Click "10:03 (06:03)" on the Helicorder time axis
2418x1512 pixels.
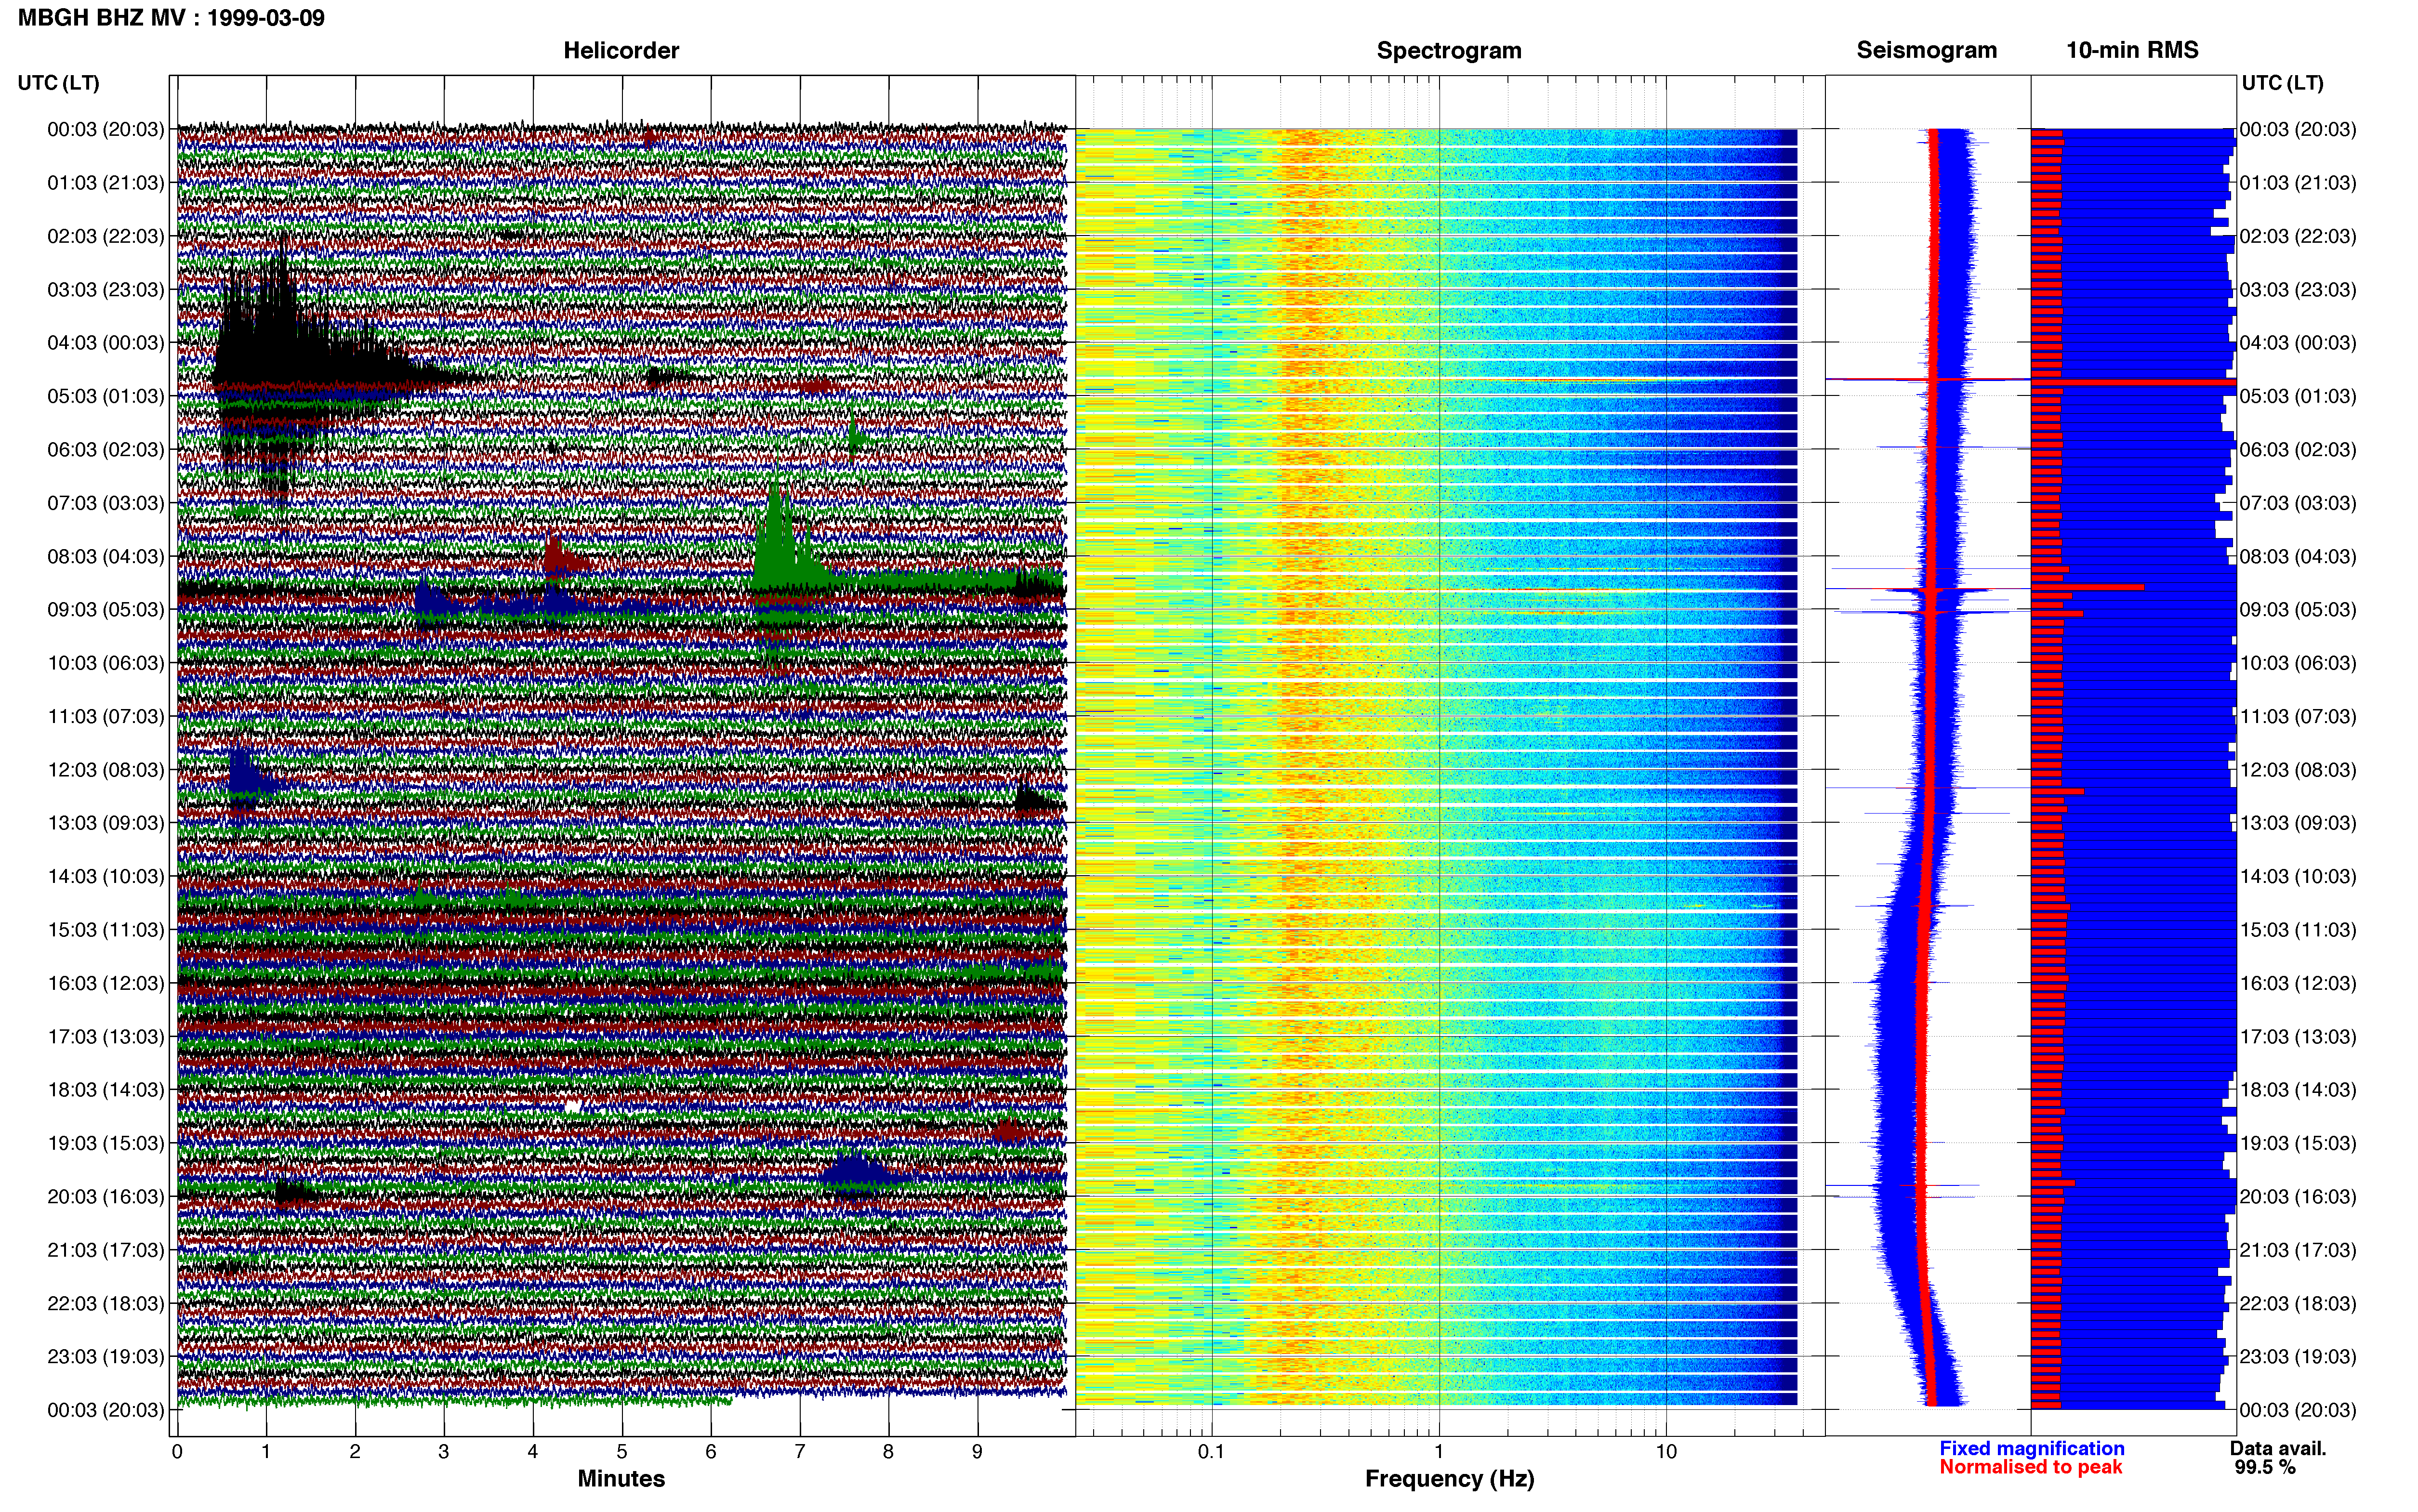106,663
